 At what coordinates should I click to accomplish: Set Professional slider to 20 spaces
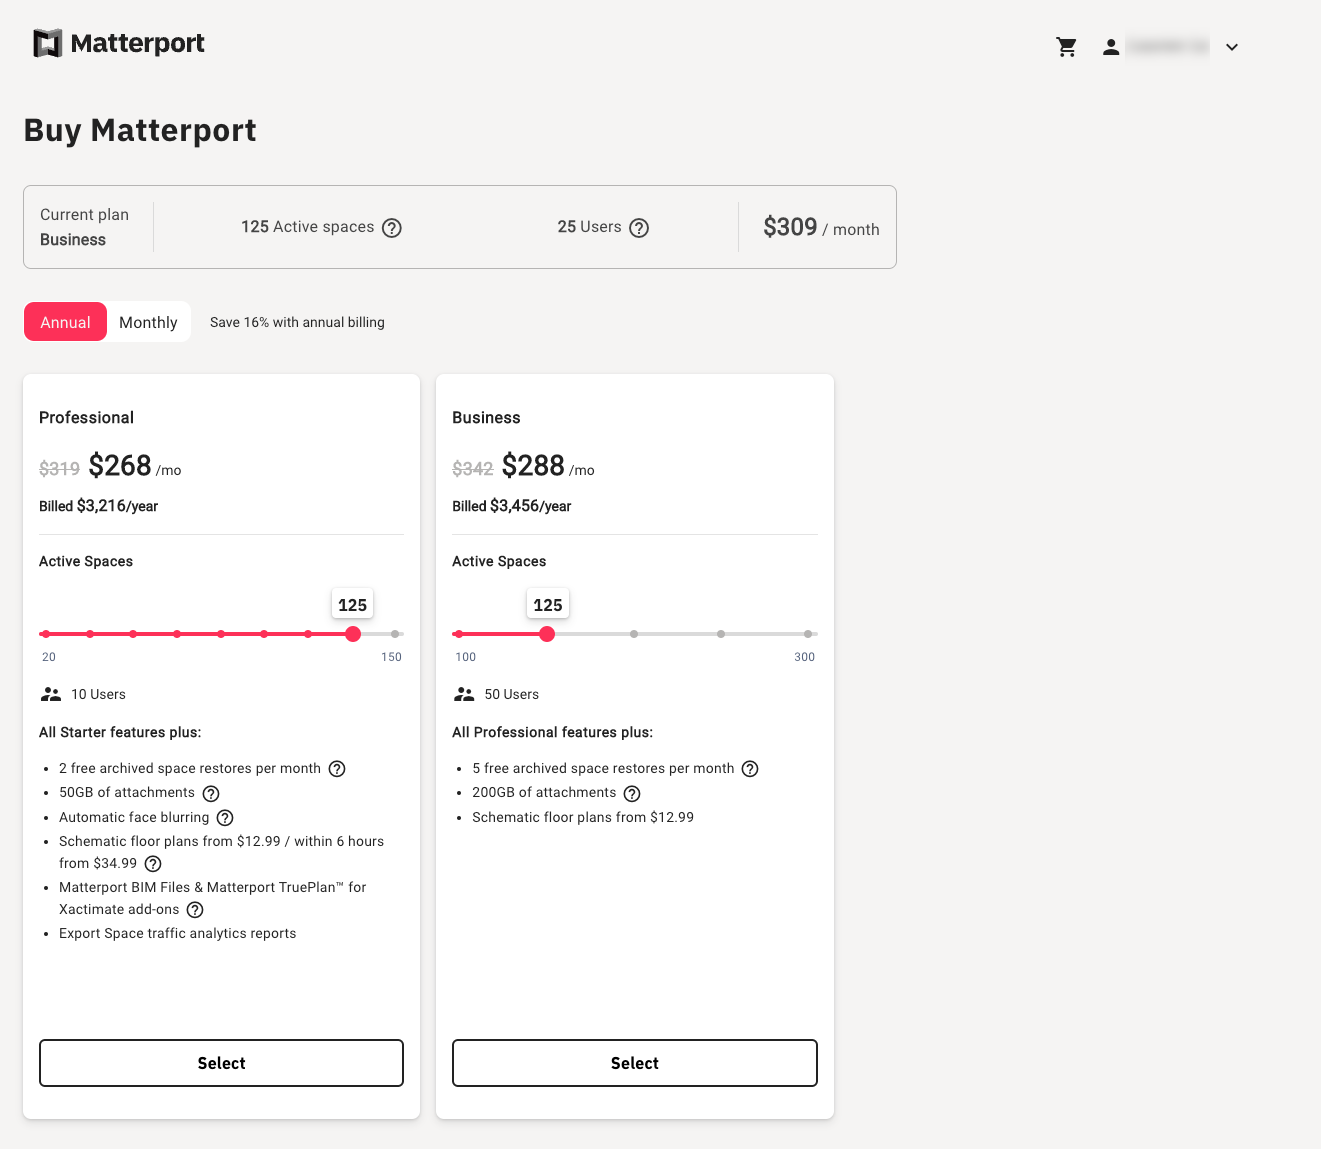pyautogui.click(x=46, y=634)
